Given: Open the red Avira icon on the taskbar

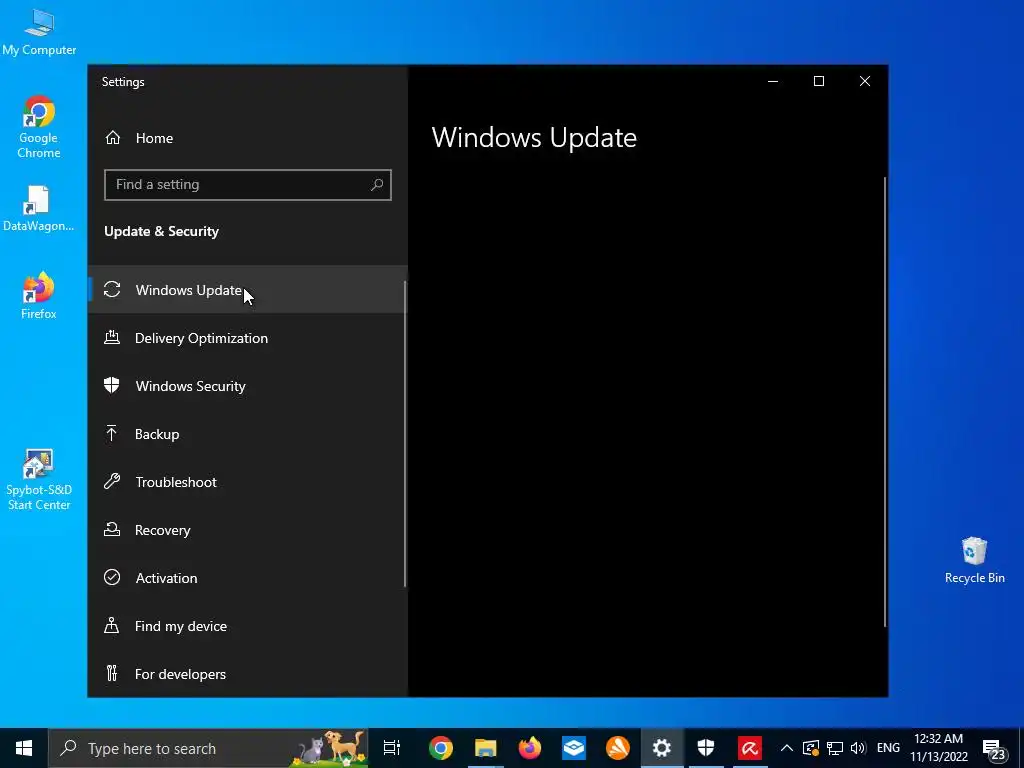Looking at the screenshot, I should pos(750,748).
